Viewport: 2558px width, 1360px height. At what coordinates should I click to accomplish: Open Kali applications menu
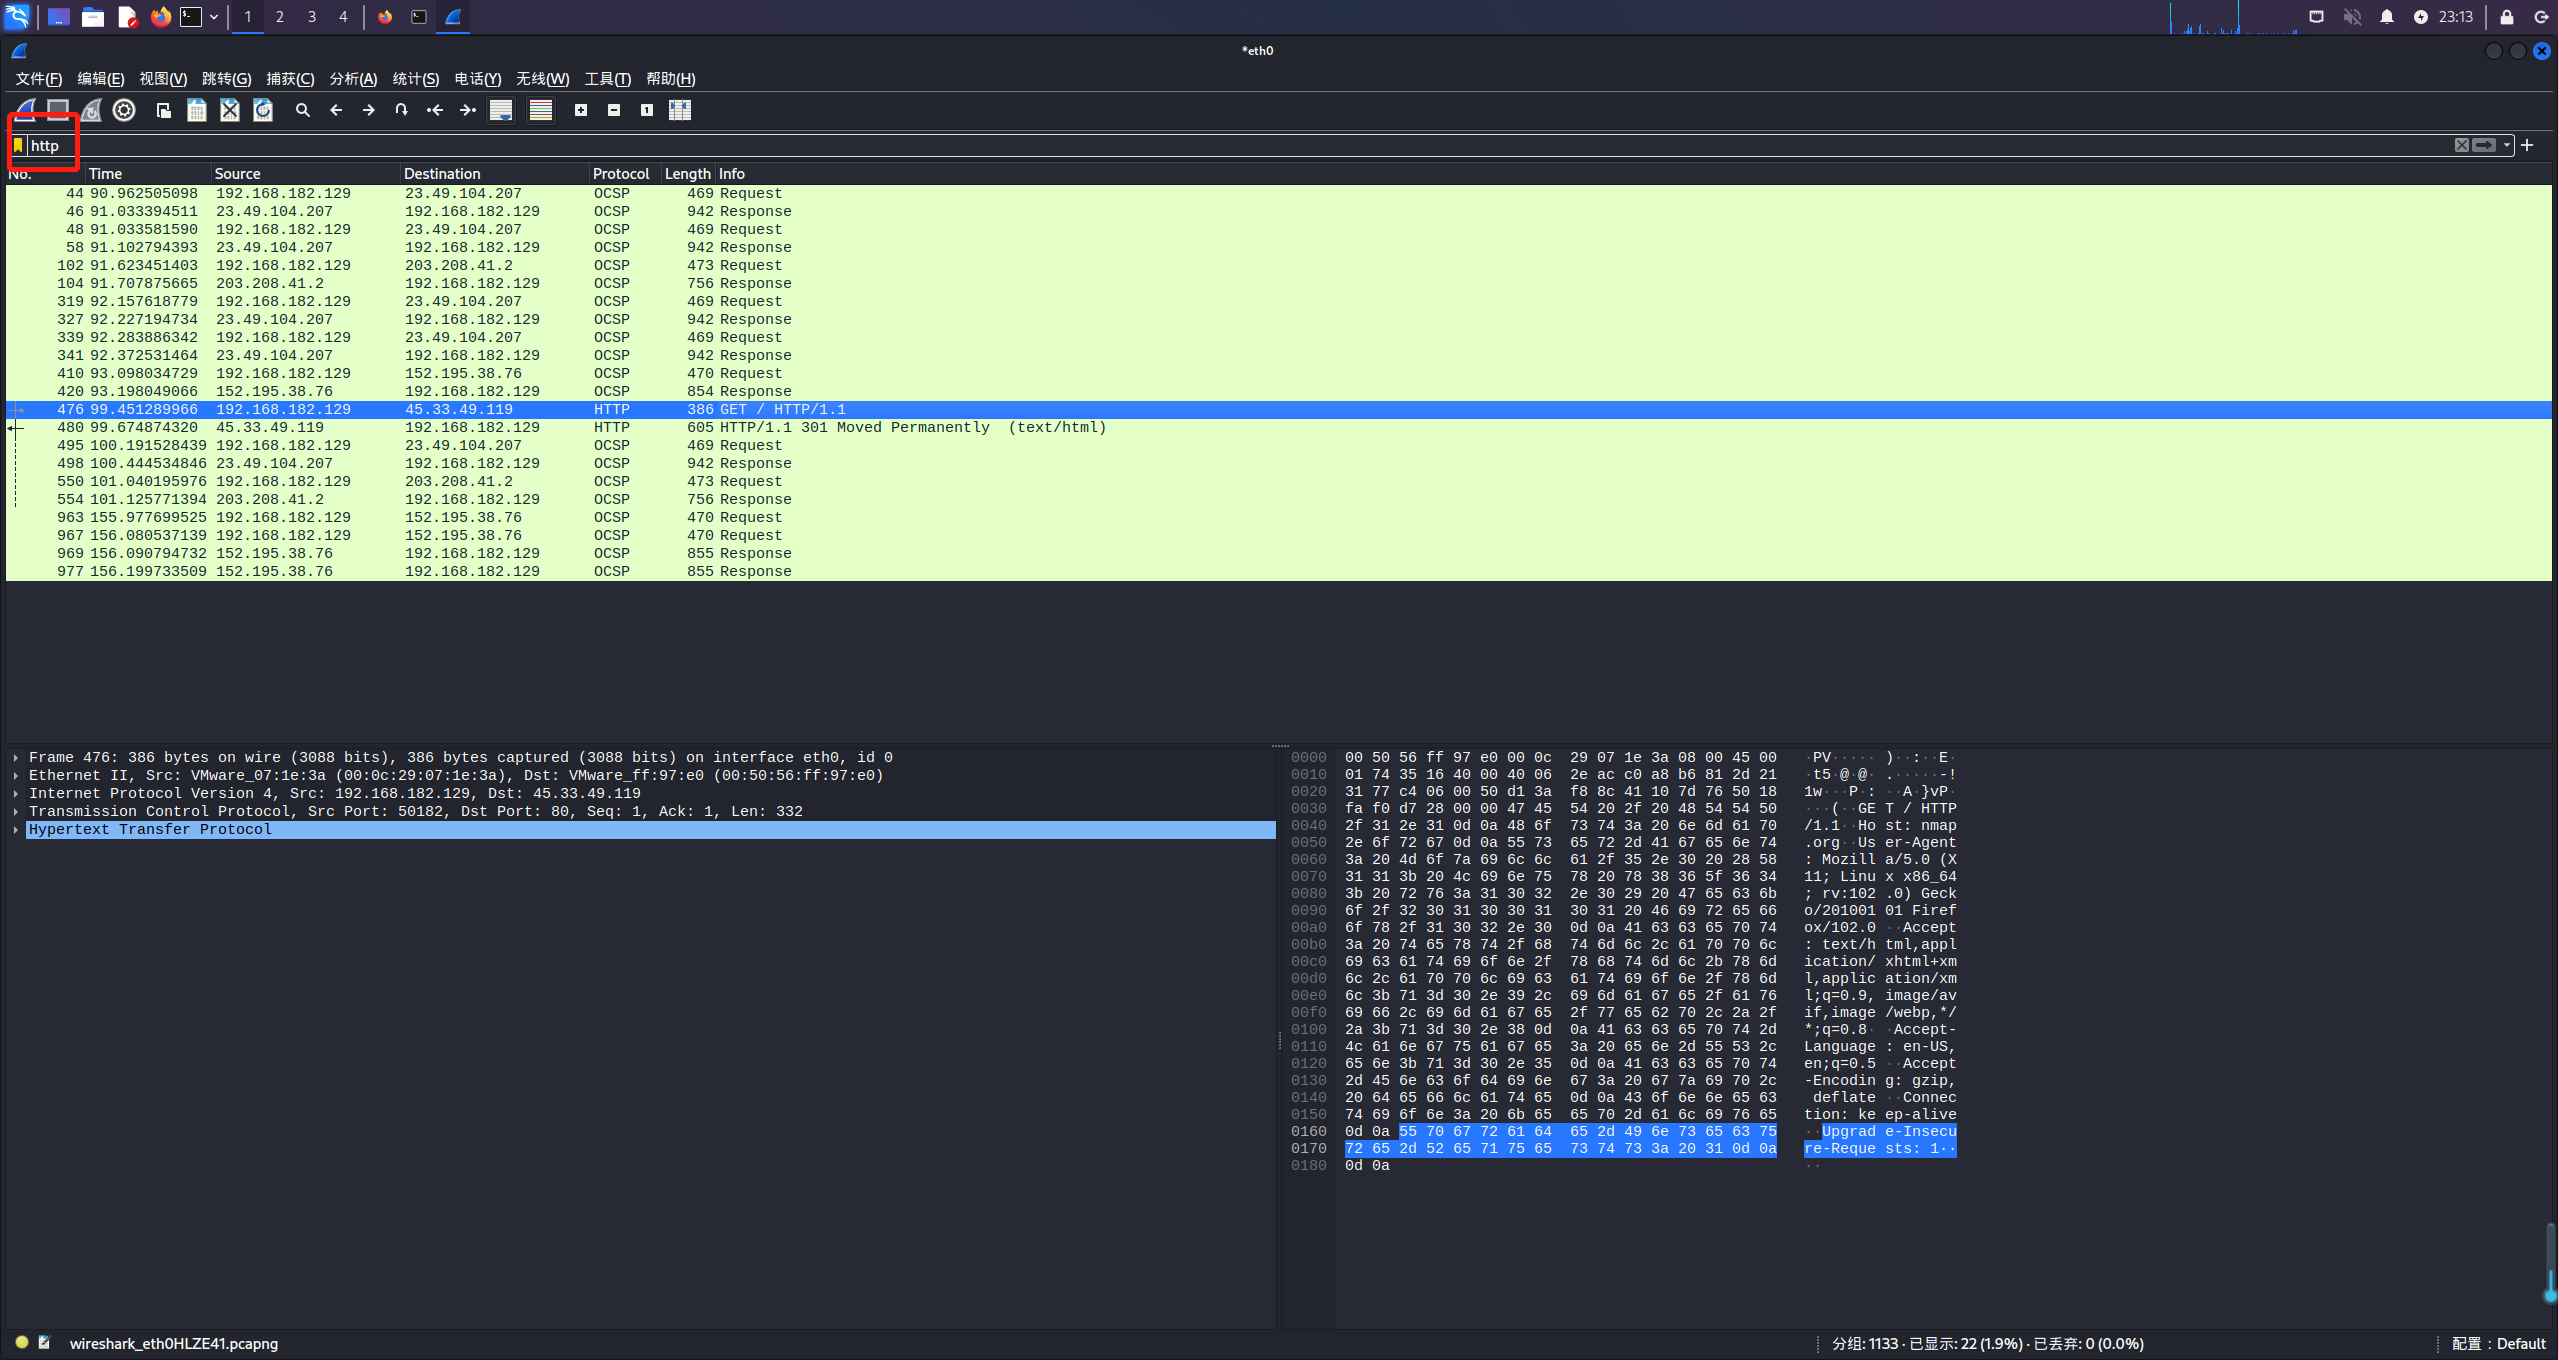click(18, 16)
